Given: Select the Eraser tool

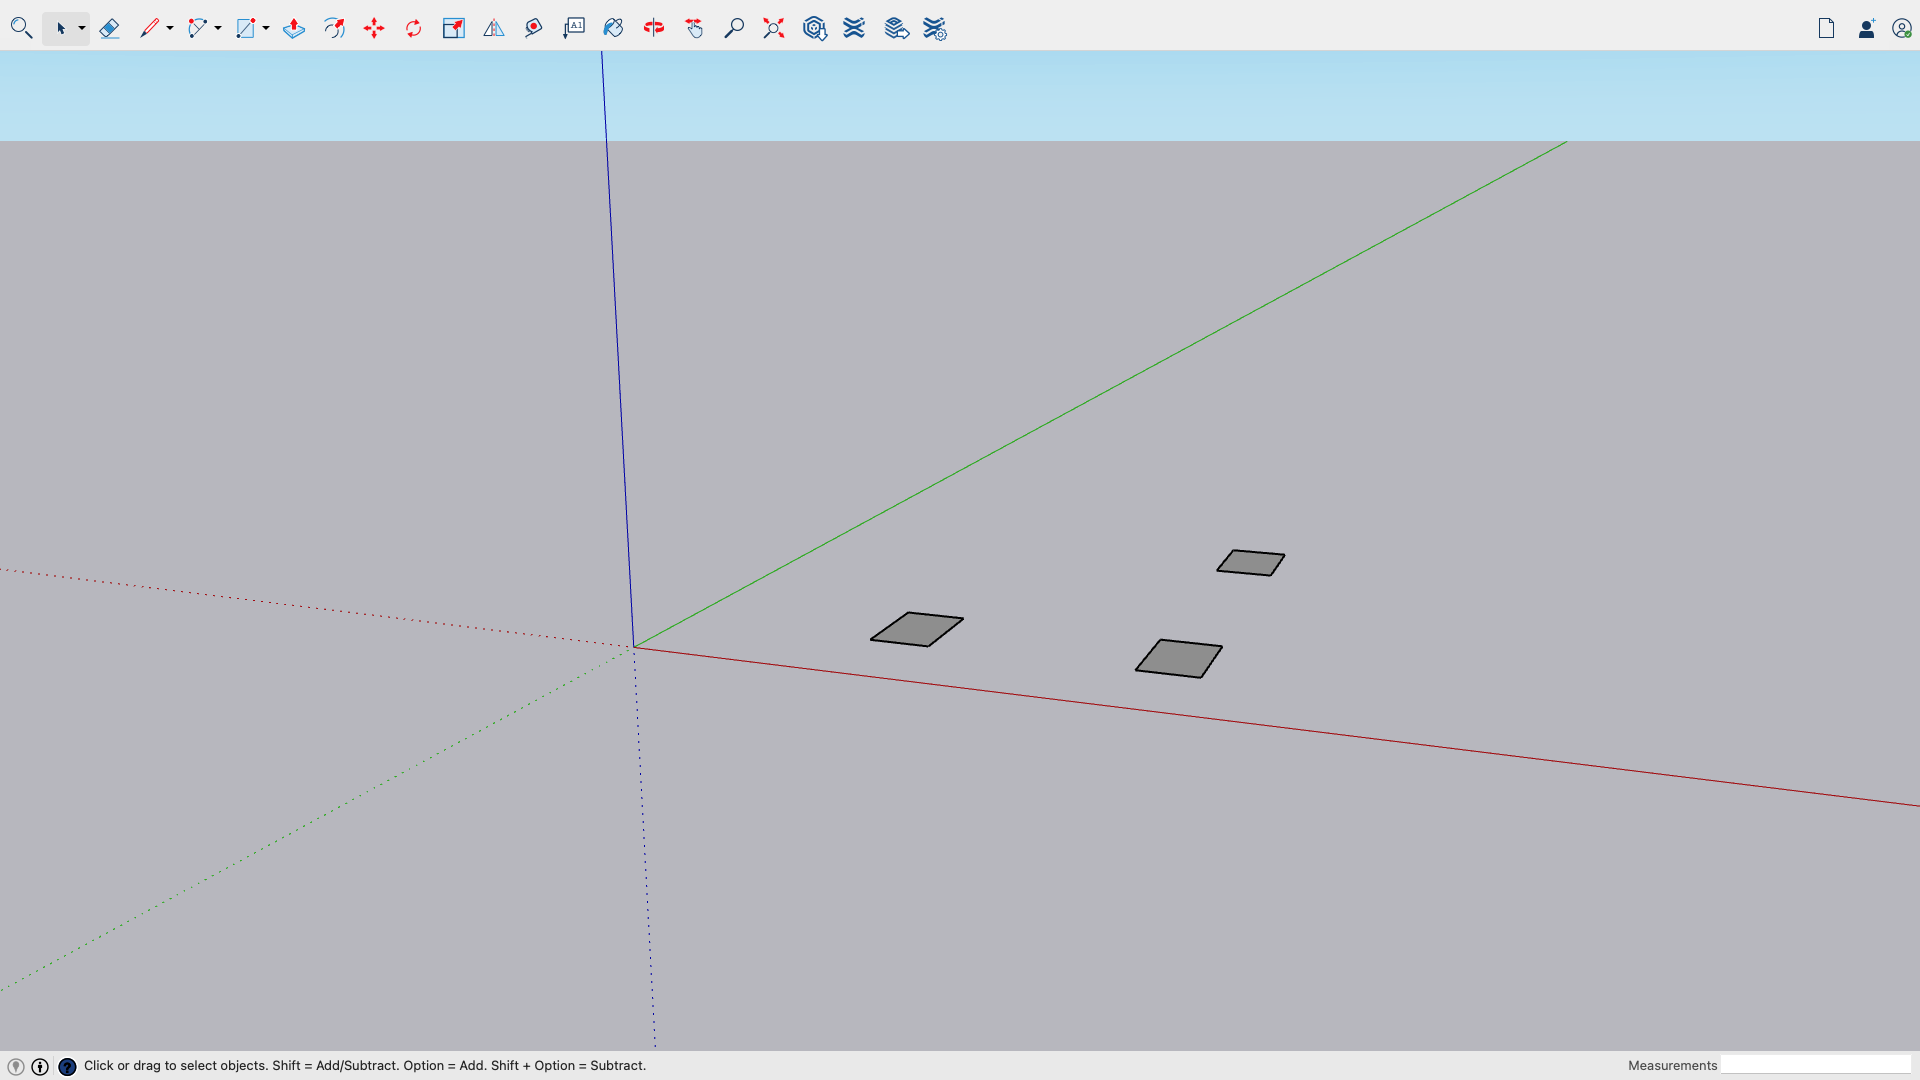Looking at the screenshot, I should (x=110, y=28).
